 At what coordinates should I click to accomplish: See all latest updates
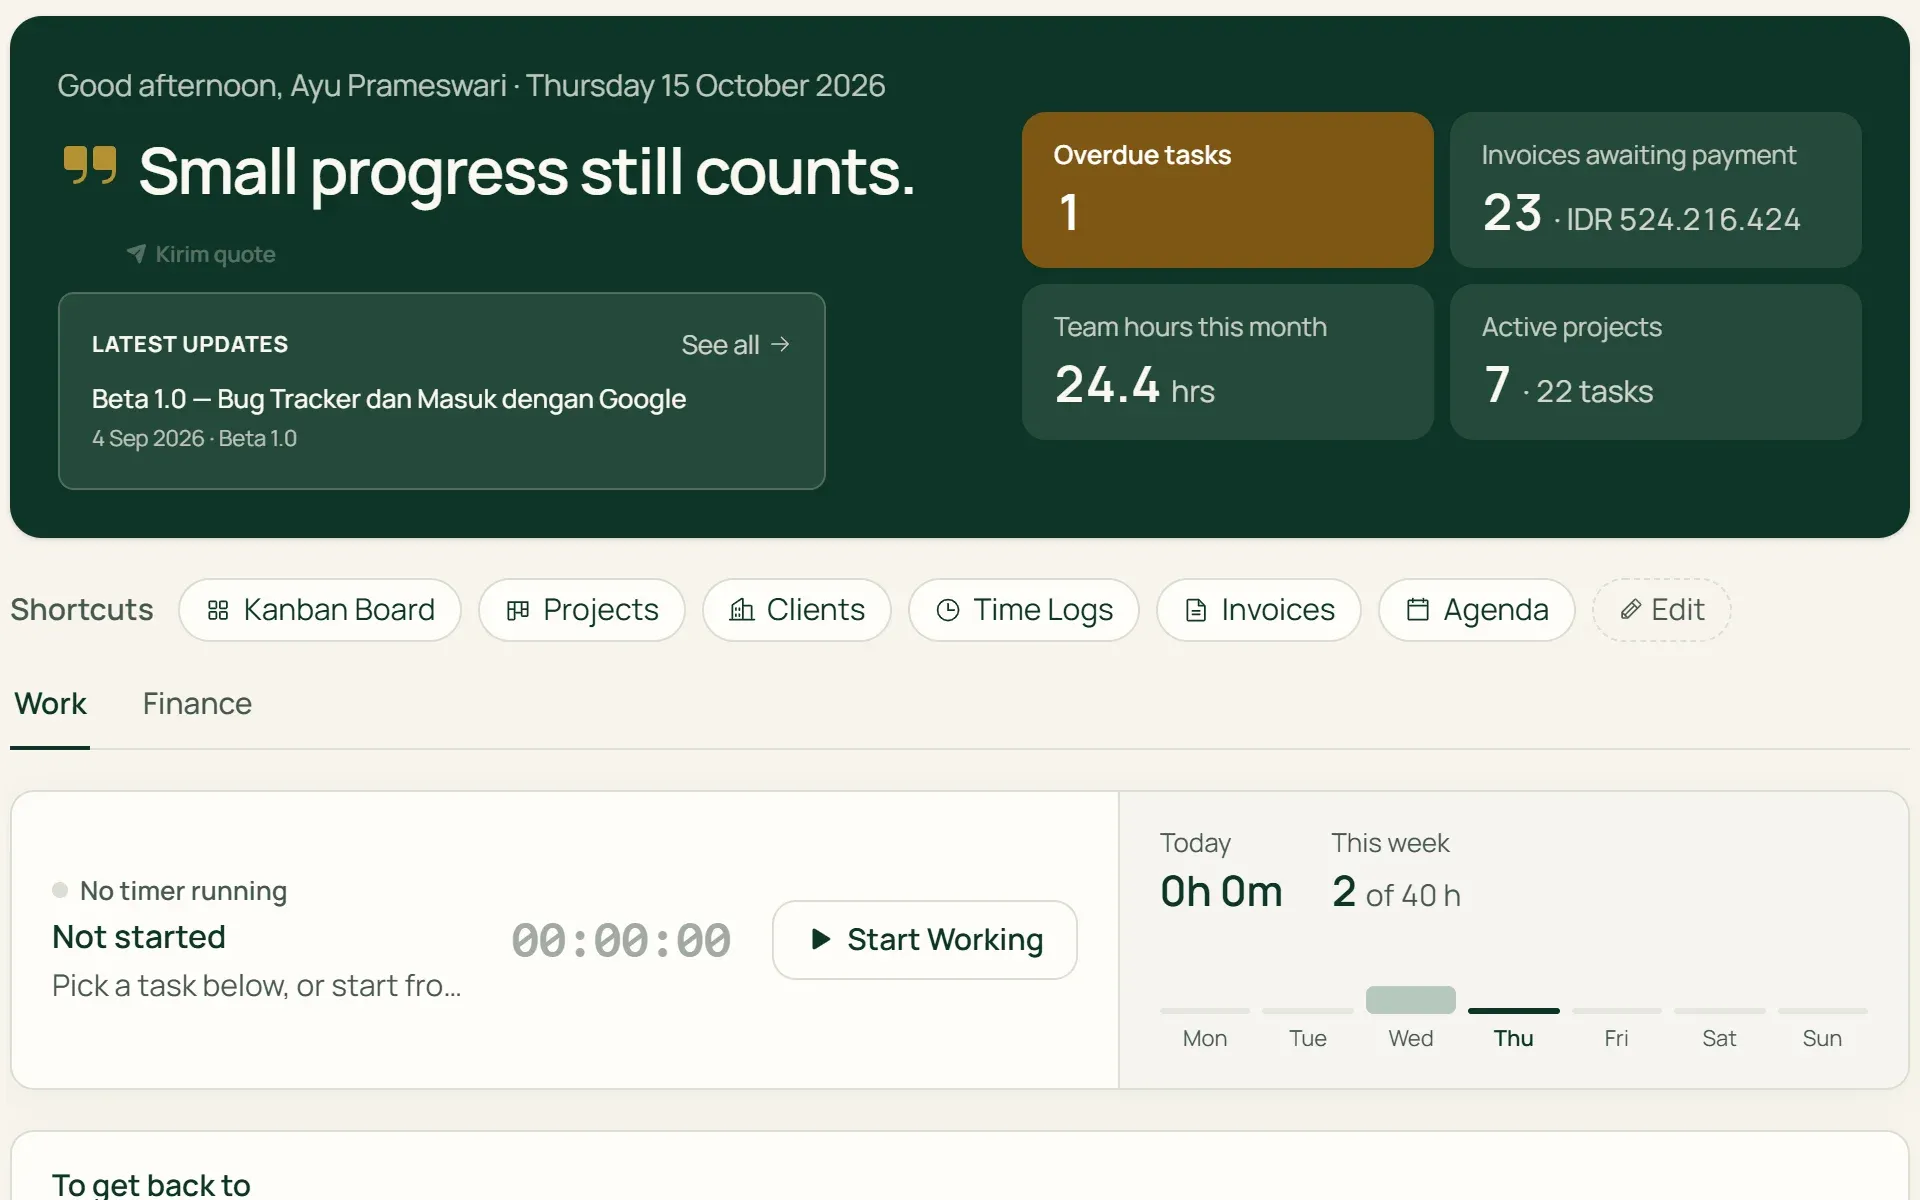point(736,344)
